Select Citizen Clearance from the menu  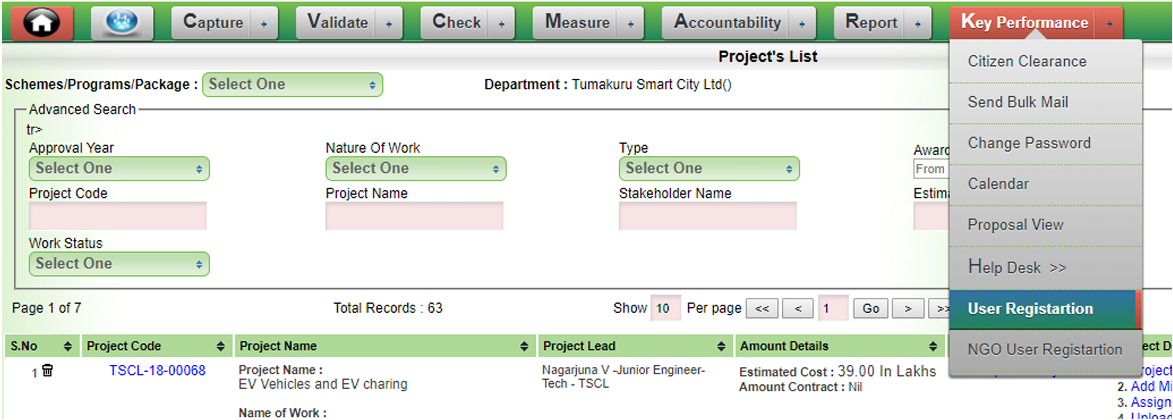(x=1026, y=61)
